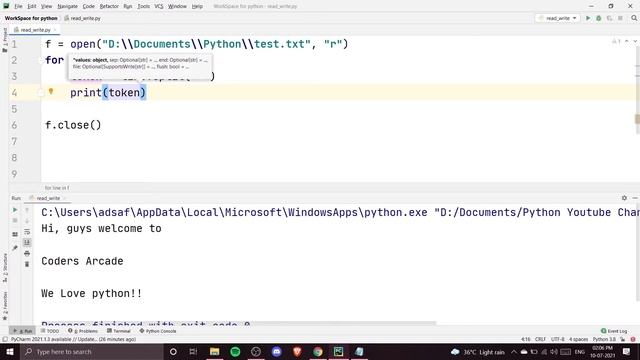
Task: Toggle scroll to end in Run console
Action: [x=27, y=242]
